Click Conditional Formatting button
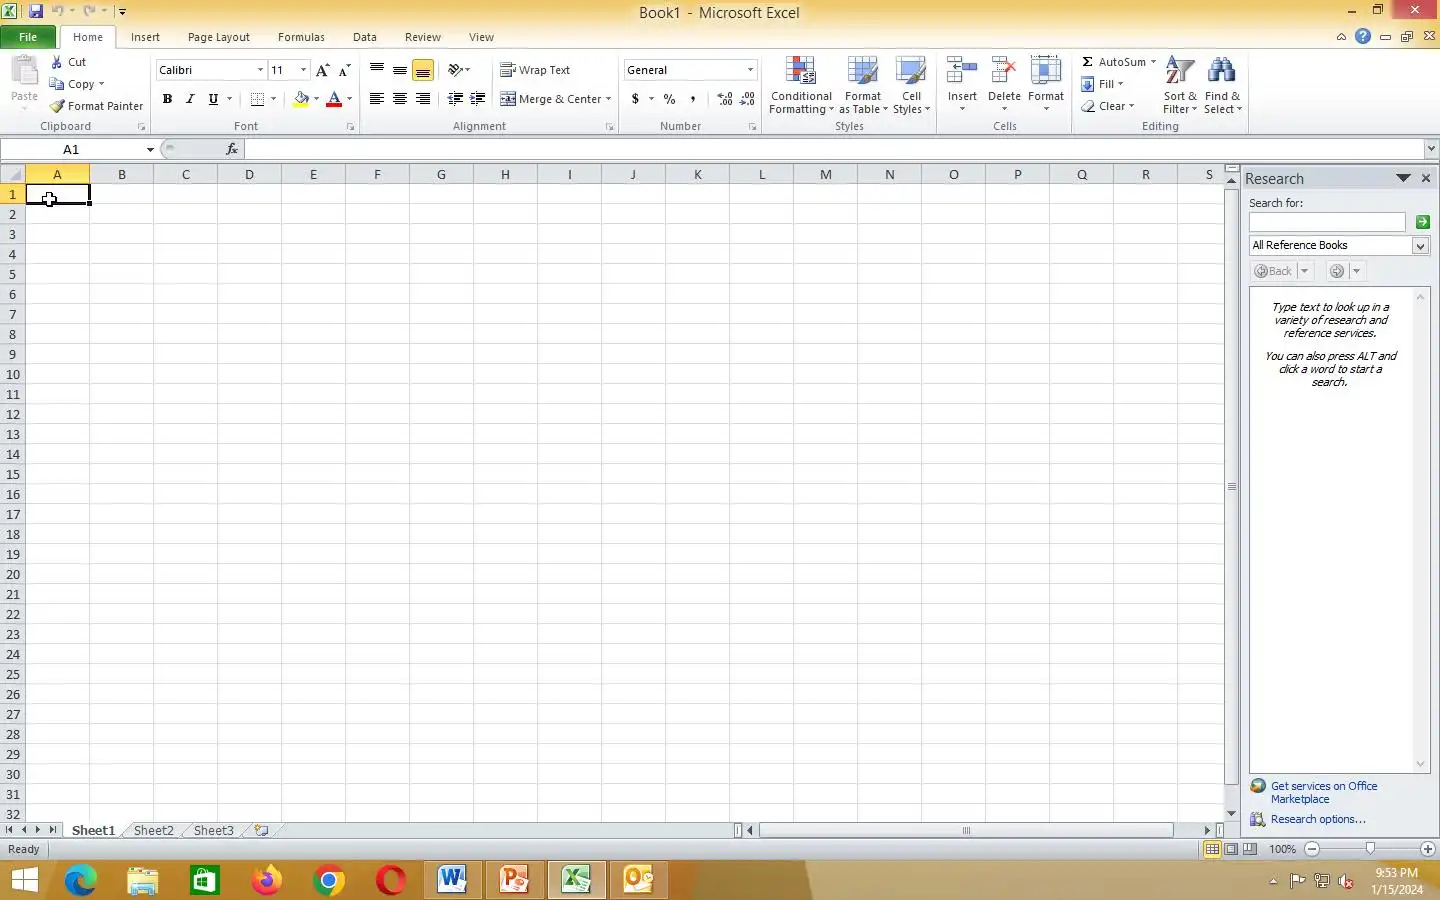This screenshot has height=900, width=1440. pos(801,86)
